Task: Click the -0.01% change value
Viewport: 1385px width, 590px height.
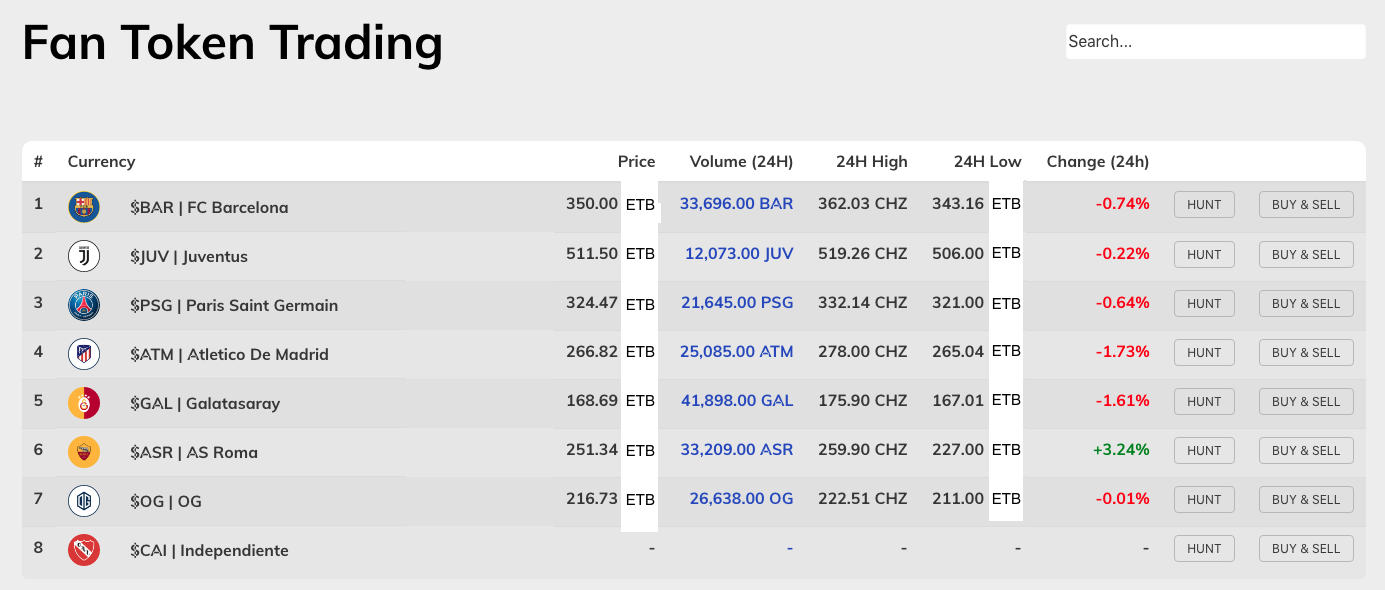Action: [x=1123, y=499]
